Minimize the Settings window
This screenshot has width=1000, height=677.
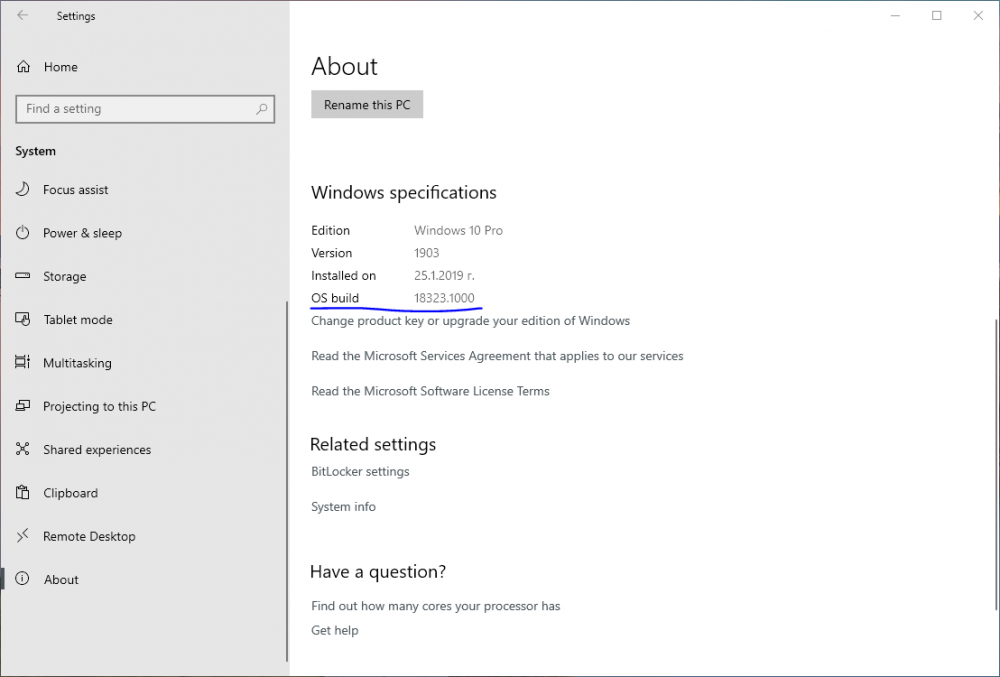[x=895, y=15]
